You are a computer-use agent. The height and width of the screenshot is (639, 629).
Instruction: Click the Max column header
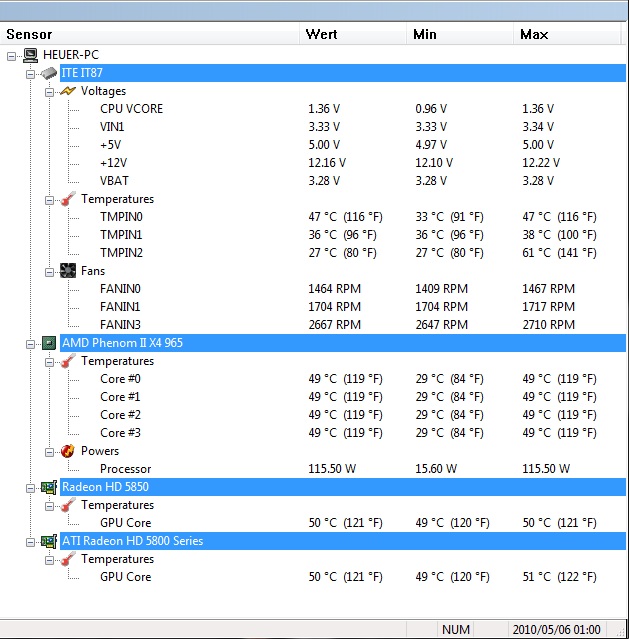567,34
